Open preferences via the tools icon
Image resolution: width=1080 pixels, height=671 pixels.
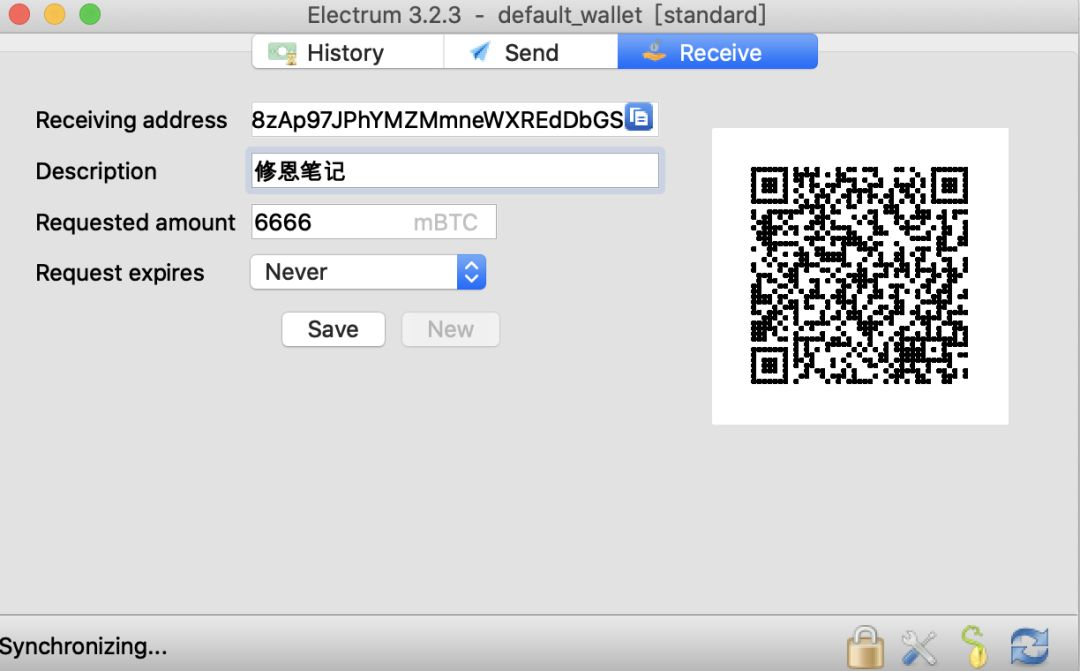click(x=919, y=648)
